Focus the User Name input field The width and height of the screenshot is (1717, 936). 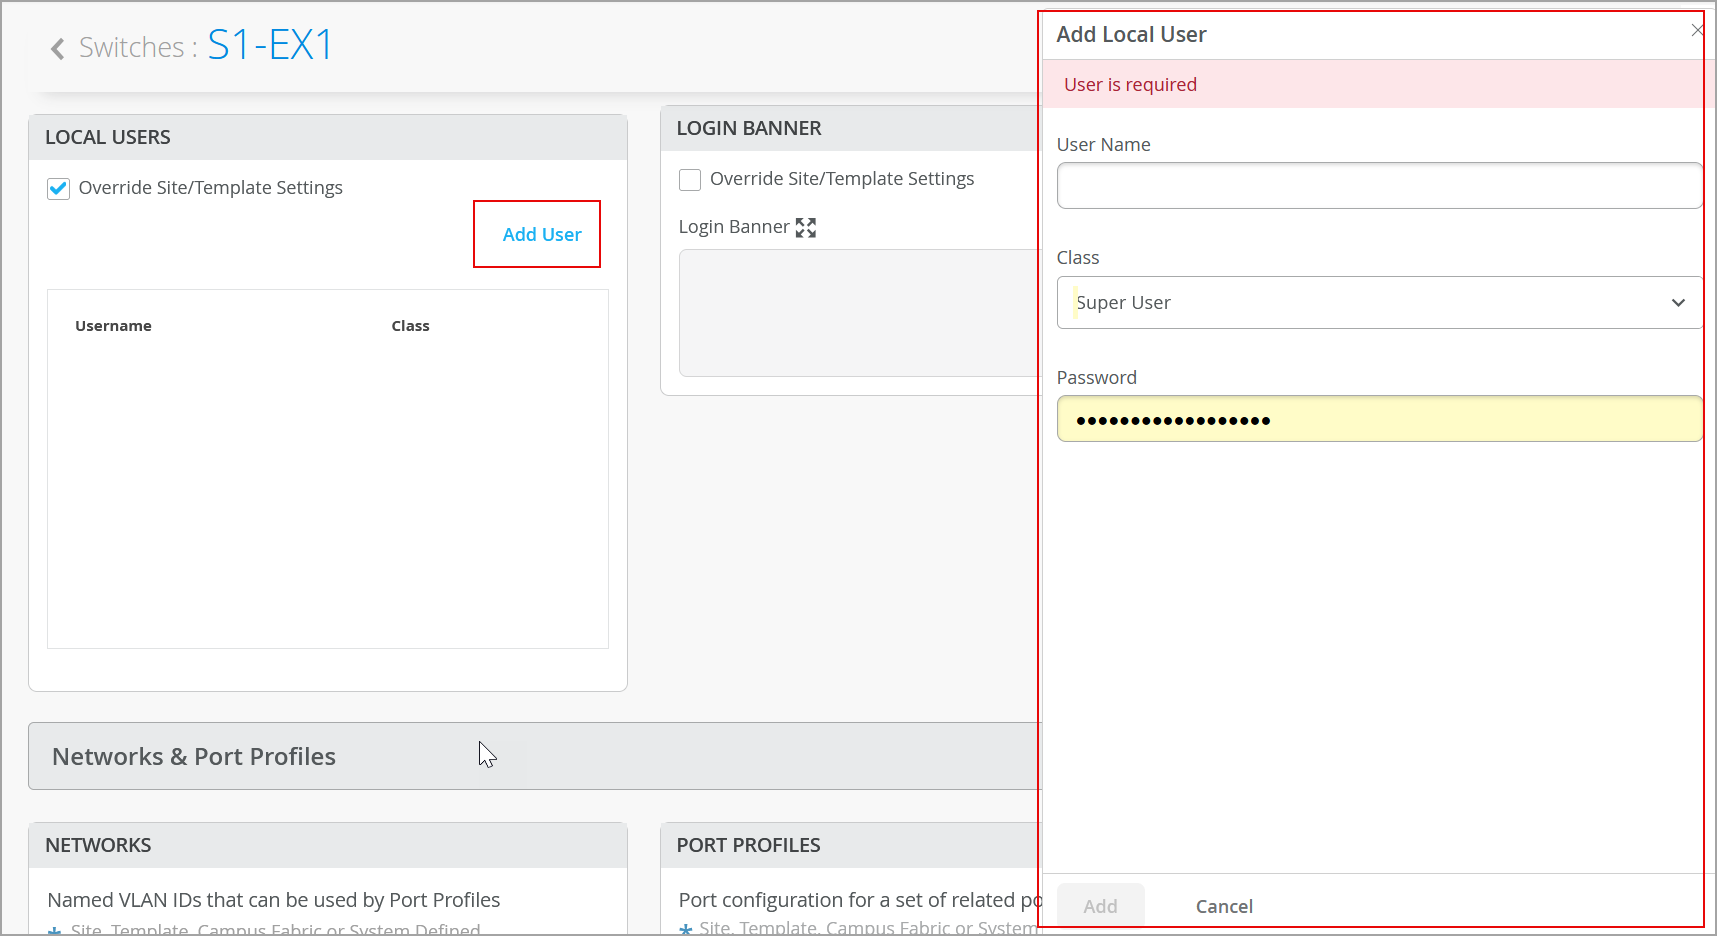tap(1378, 186)
